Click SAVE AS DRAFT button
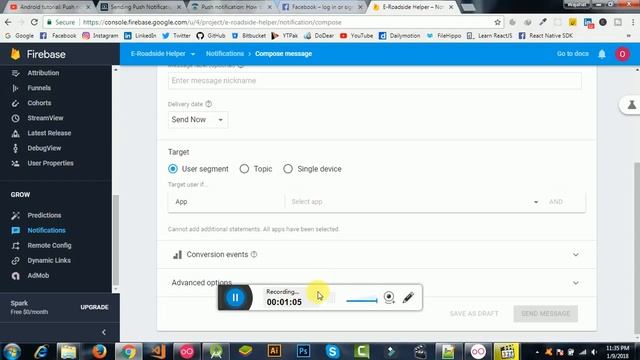The width and height of the screenshot is (640, 360). pos(474,314)
